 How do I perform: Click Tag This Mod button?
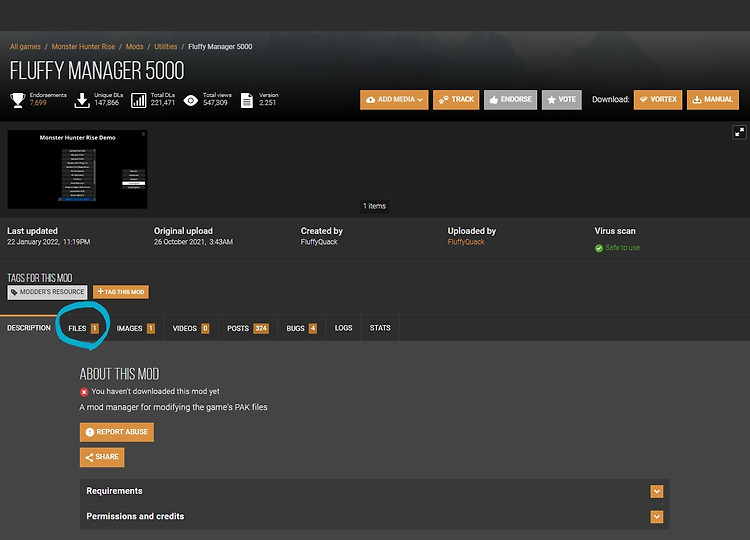[x=121, y=292]
